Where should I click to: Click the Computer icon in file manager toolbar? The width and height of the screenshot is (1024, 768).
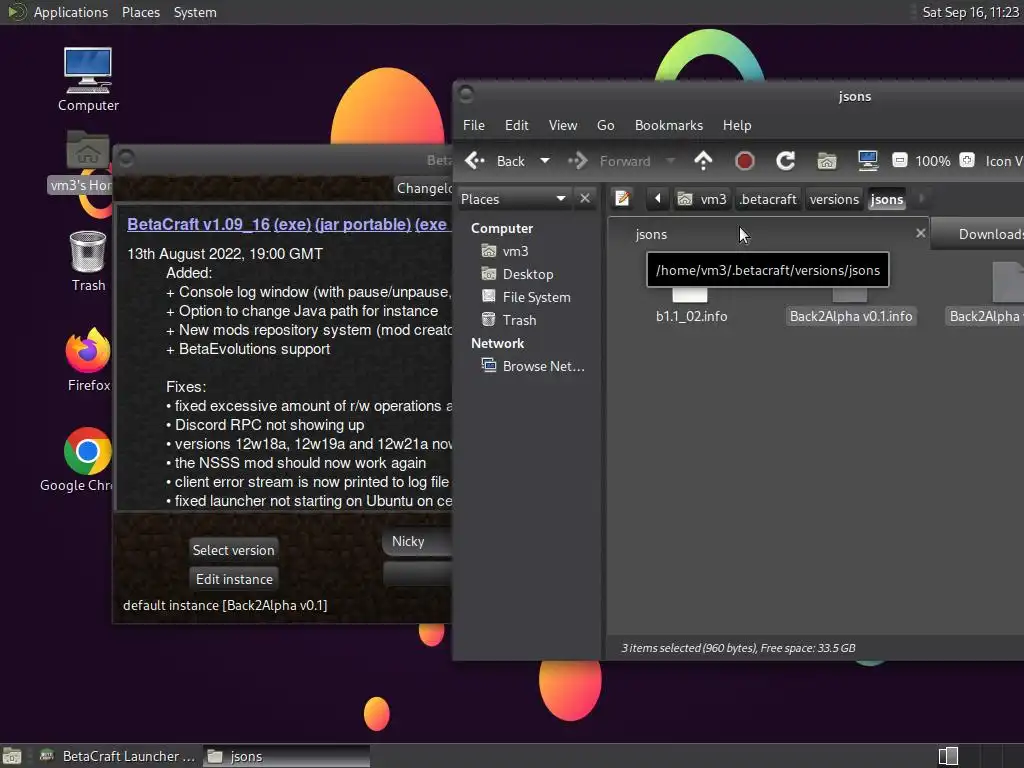pyautogui.click(x=868, y=161)
